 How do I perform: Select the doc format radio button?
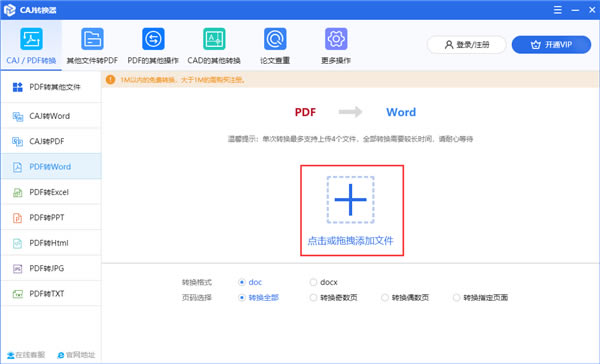tap(241, 282)
